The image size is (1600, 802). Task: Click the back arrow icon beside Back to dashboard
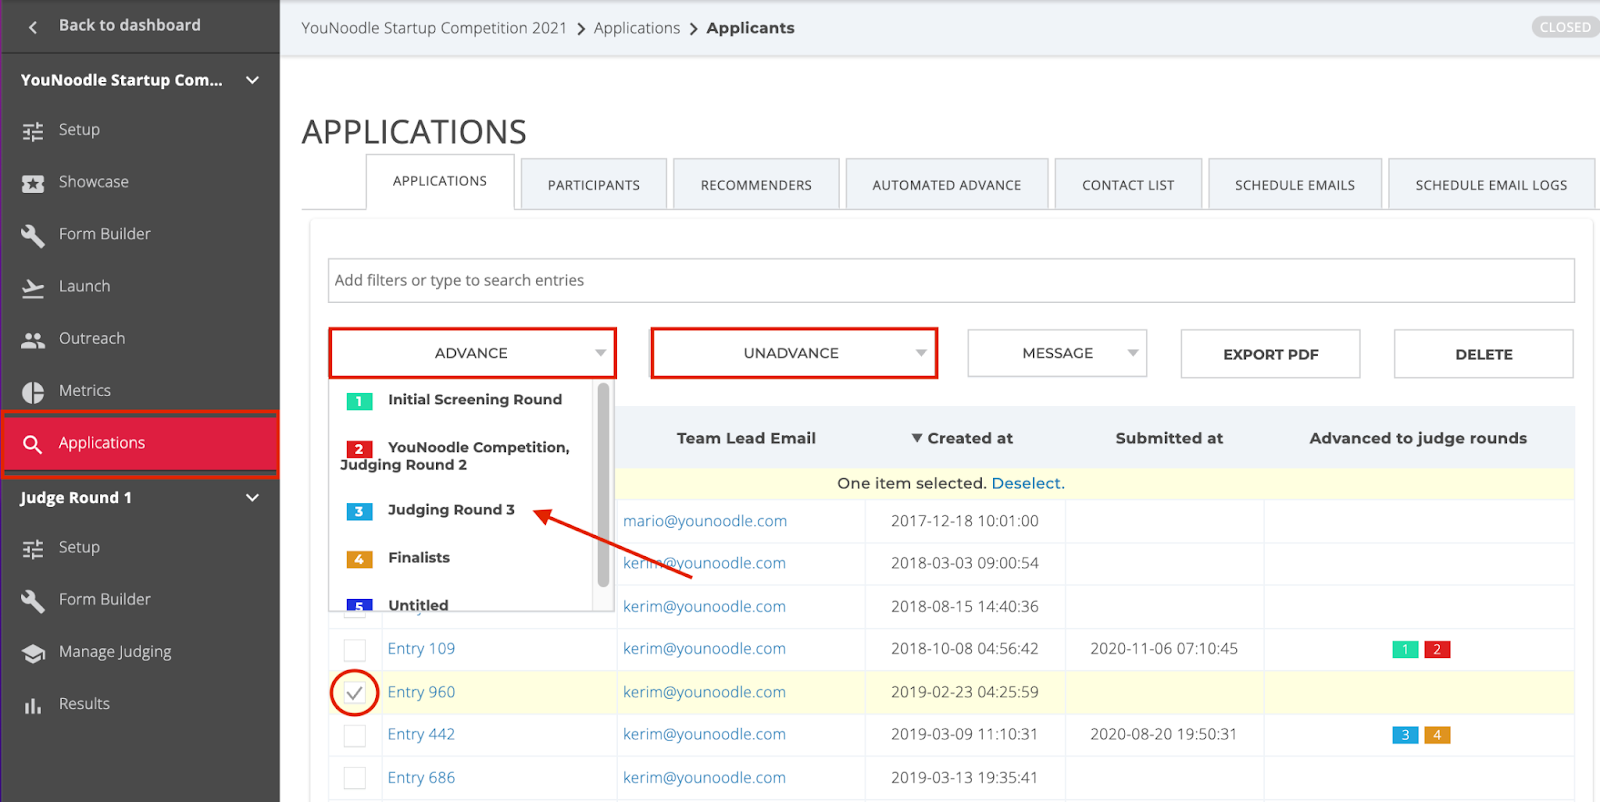pyautogui.click(x=33, y=27)
